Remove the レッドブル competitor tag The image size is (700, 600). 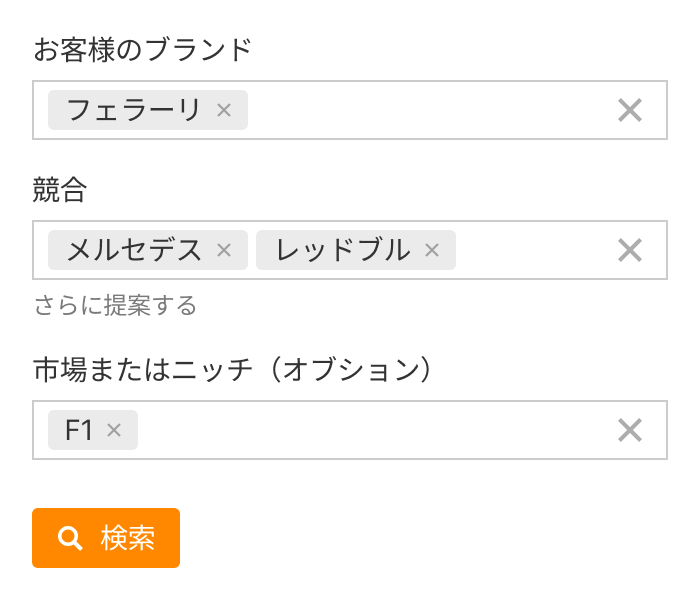click(432, 250)
